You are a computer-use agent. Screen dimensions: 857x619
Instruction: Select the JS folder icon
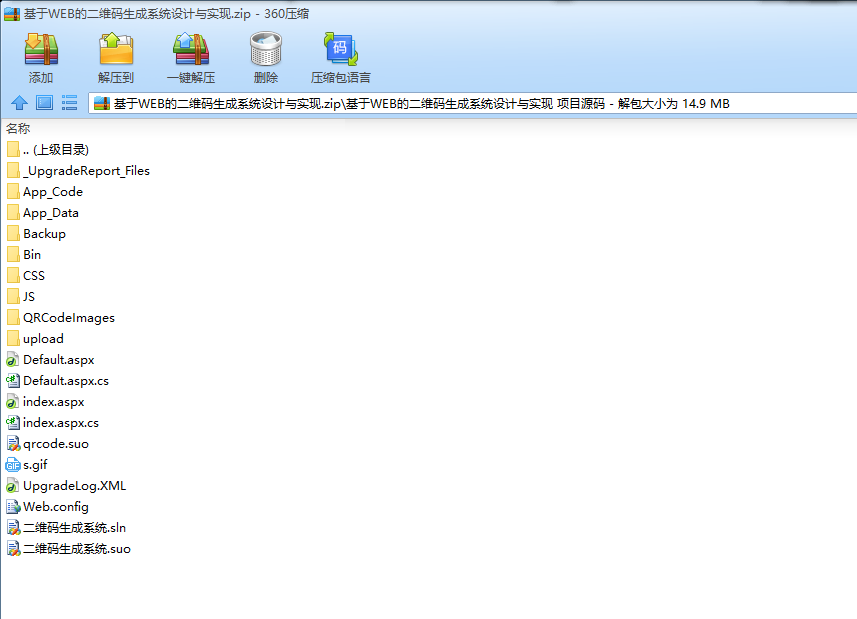click(x=14, y=297)
